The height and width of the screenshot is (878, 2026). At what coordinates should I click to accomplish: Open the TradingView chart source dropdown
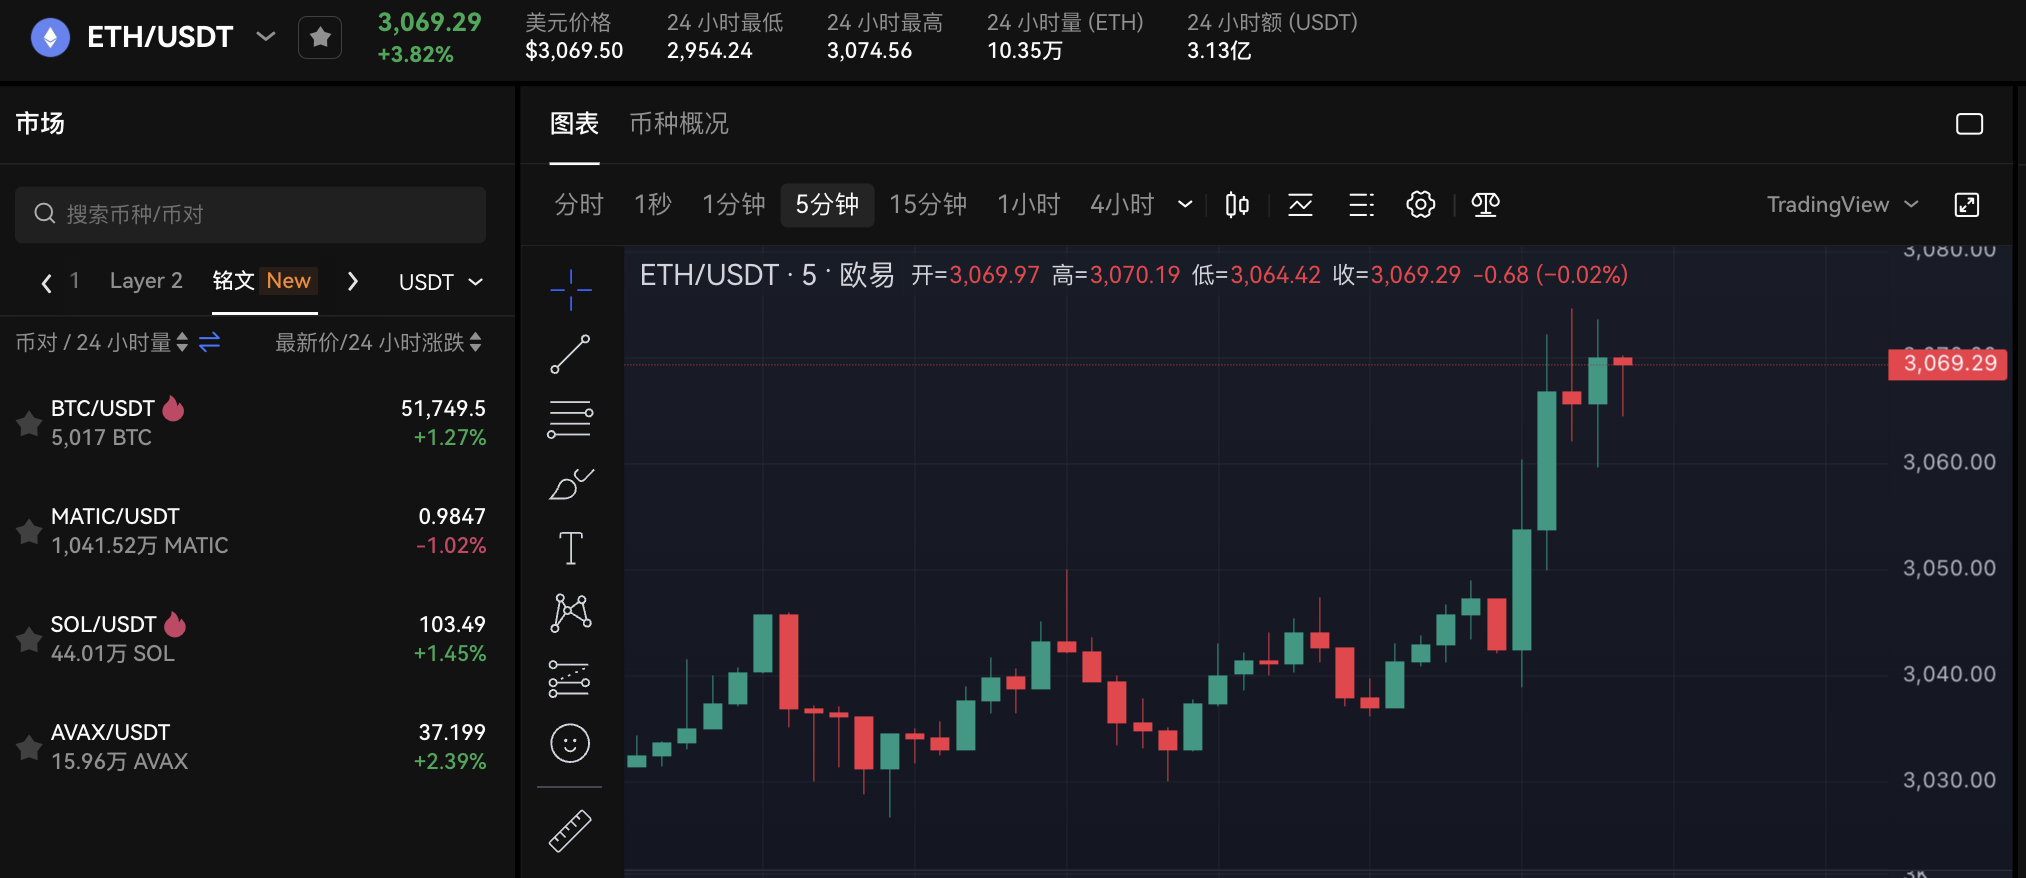pyautogui.click(x=1842, y=205)
